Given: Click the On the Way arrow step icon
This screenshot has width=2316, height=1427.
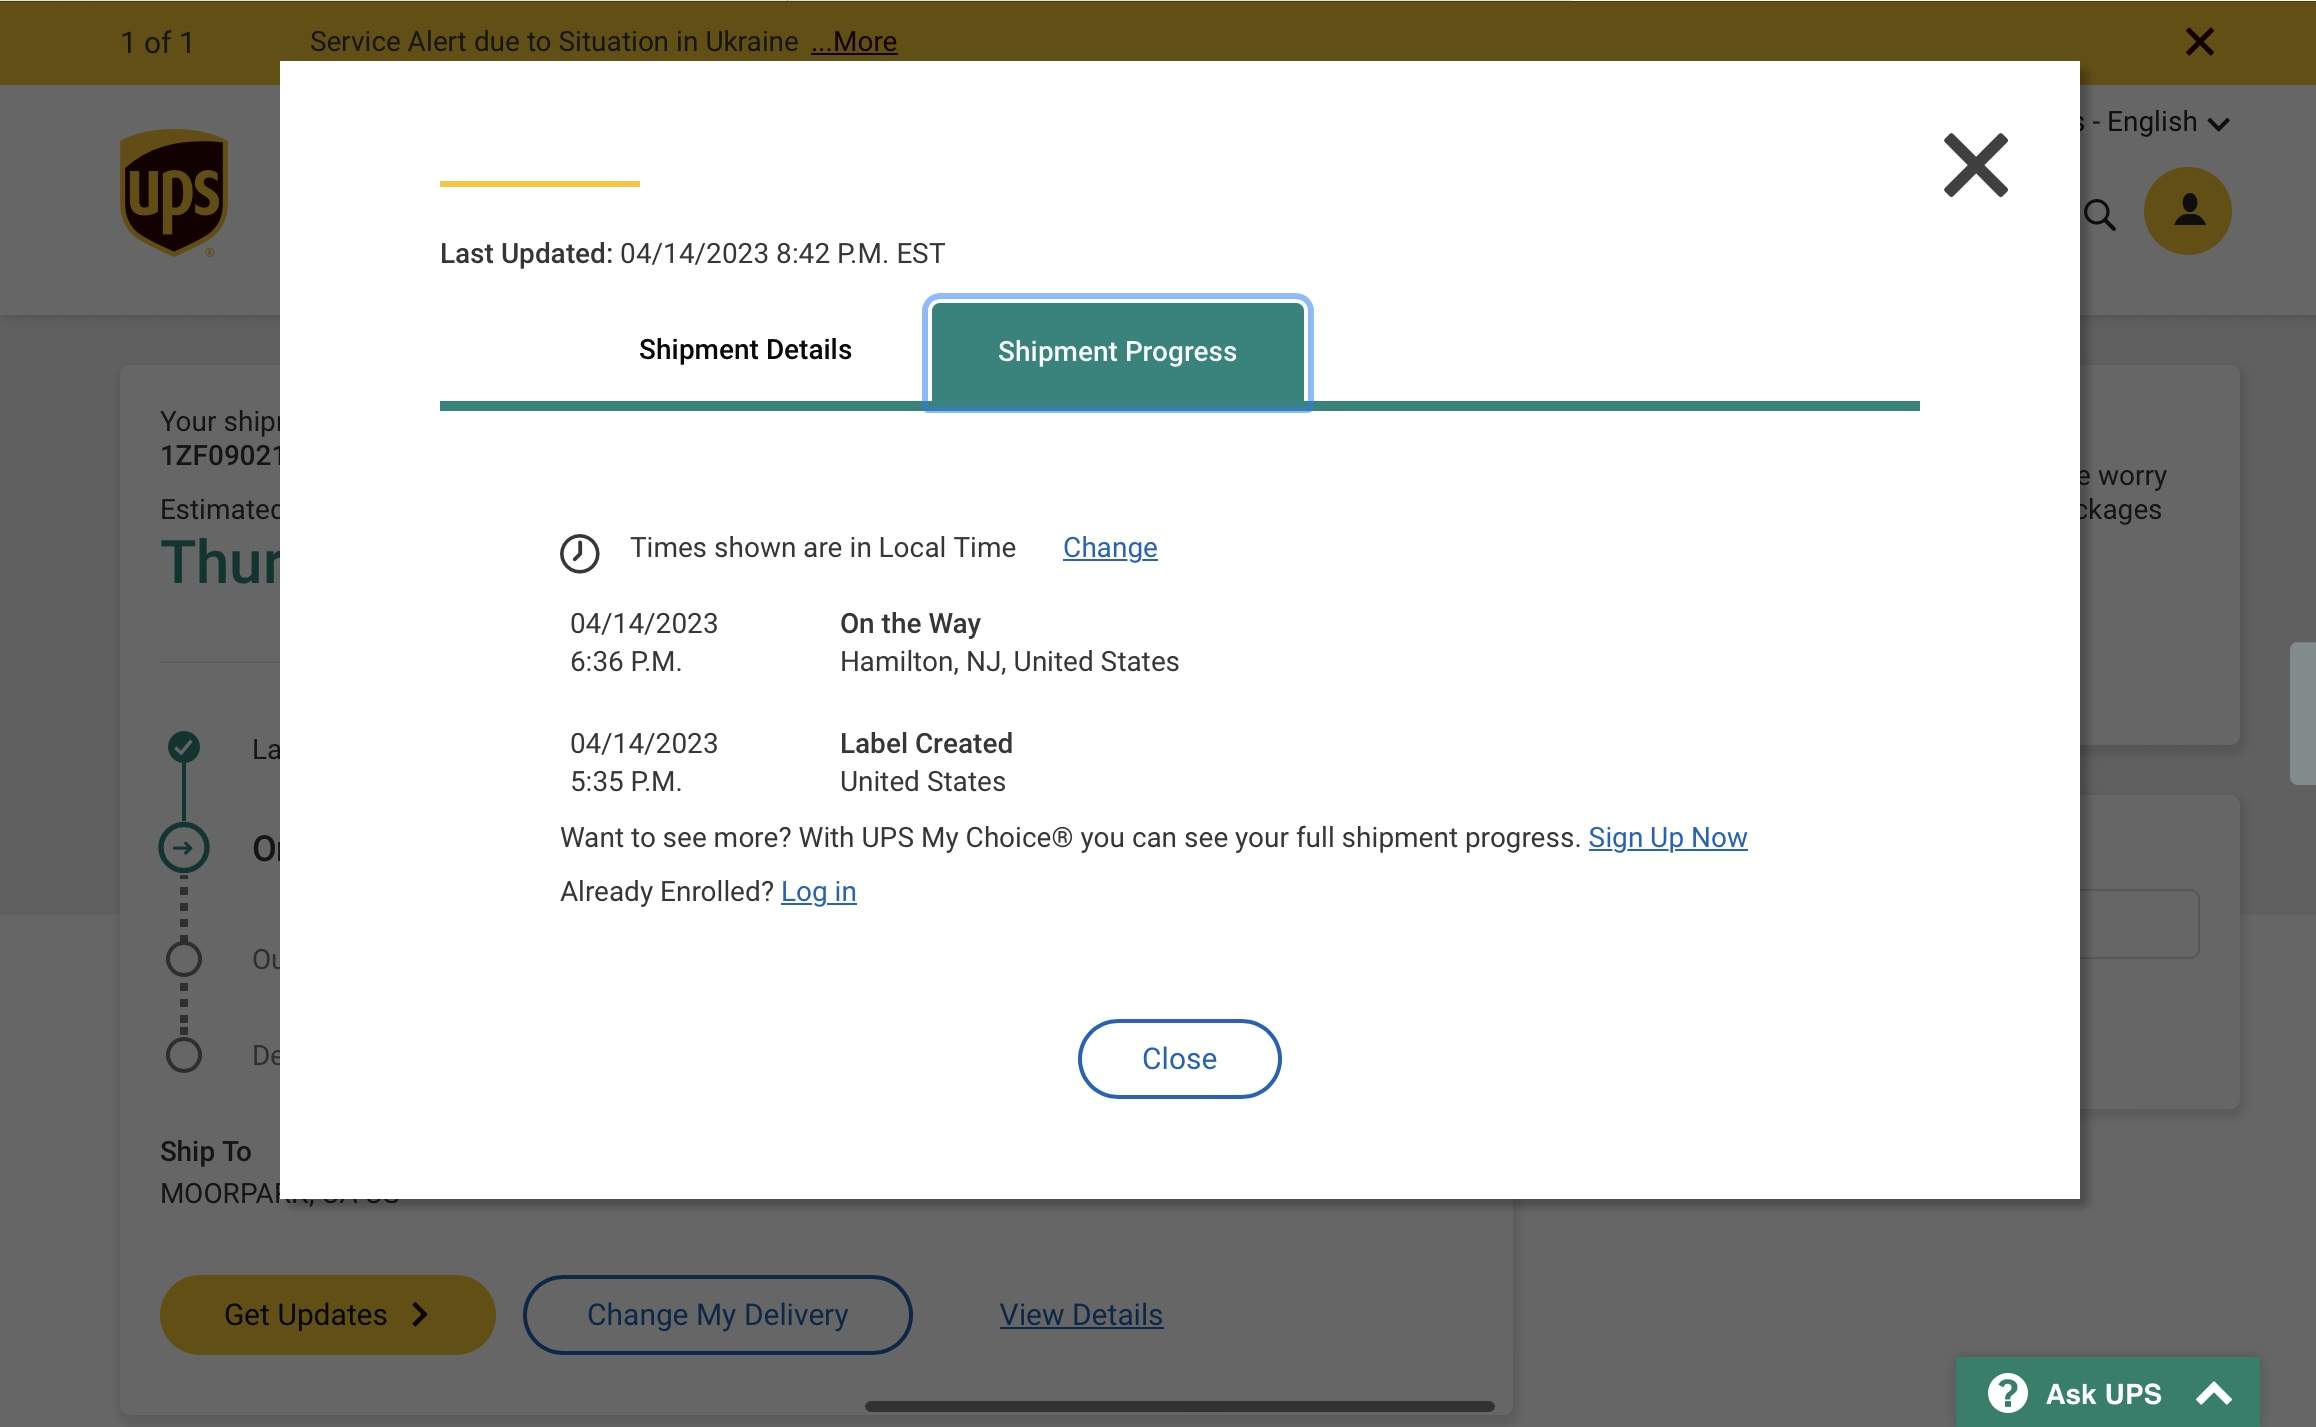Looking at the screenshot, I should click(183, 848).
